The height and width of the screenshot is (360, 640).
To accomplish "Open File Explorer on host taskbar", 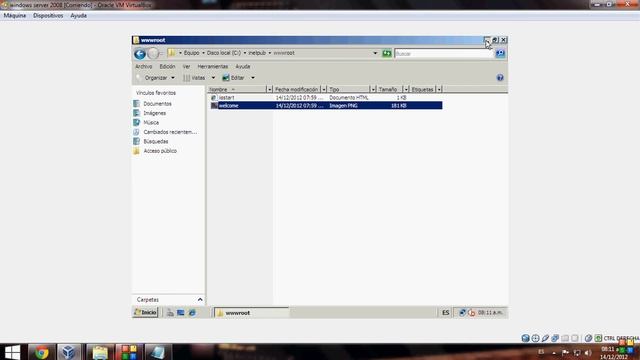I will (99, 352).
